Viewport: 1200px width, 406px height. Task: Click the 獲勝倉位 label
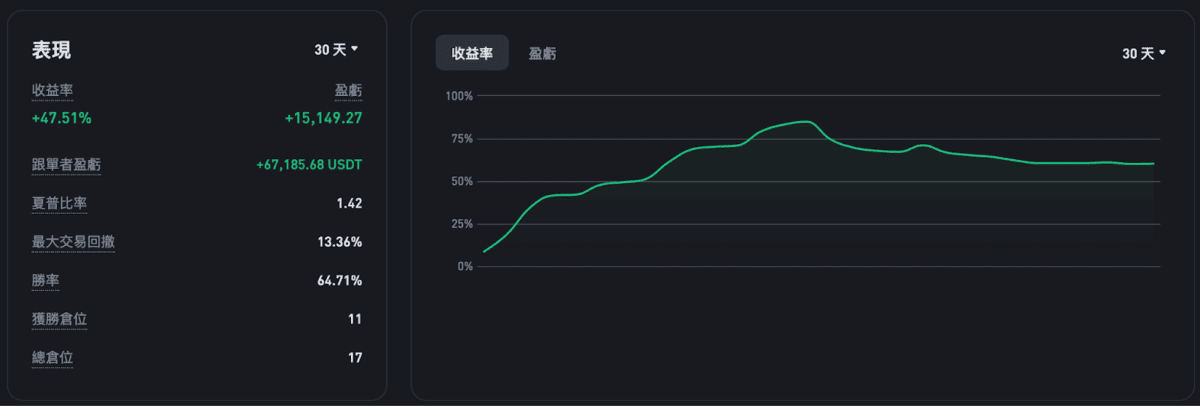[x=59, y=319]
